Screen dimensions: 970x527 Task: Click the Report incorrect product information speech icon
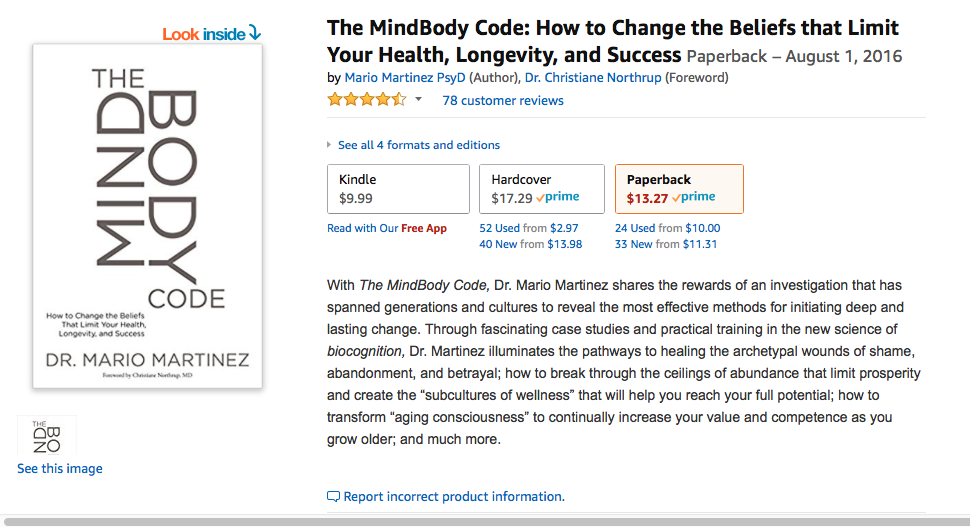pos(334,497)
